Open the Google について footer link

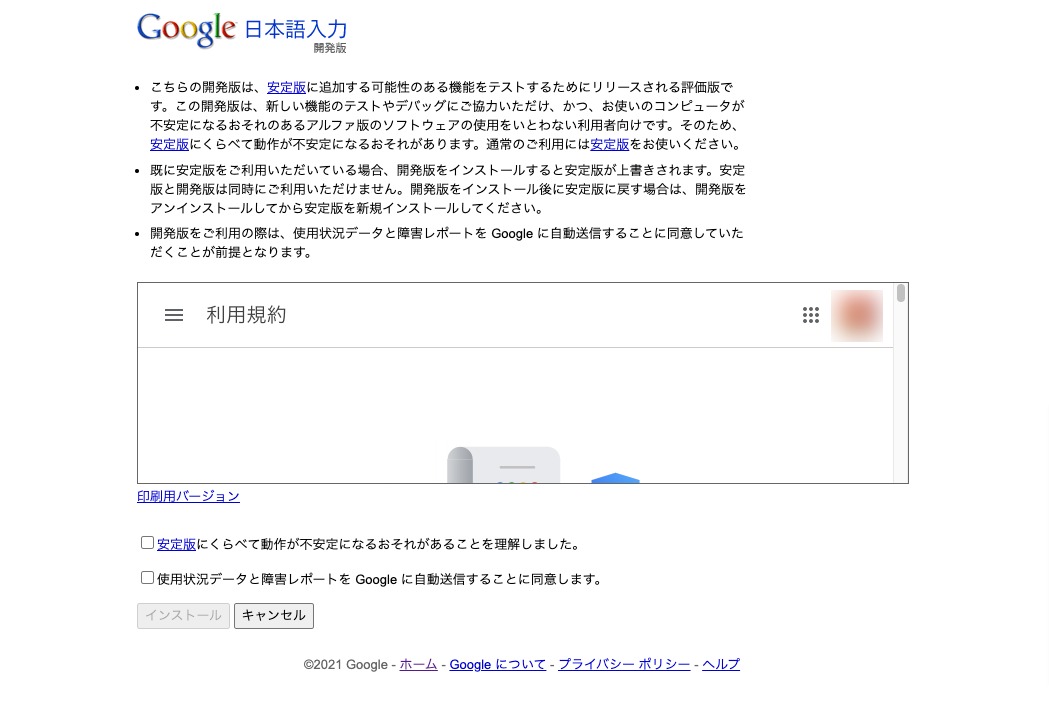(497, 664)
